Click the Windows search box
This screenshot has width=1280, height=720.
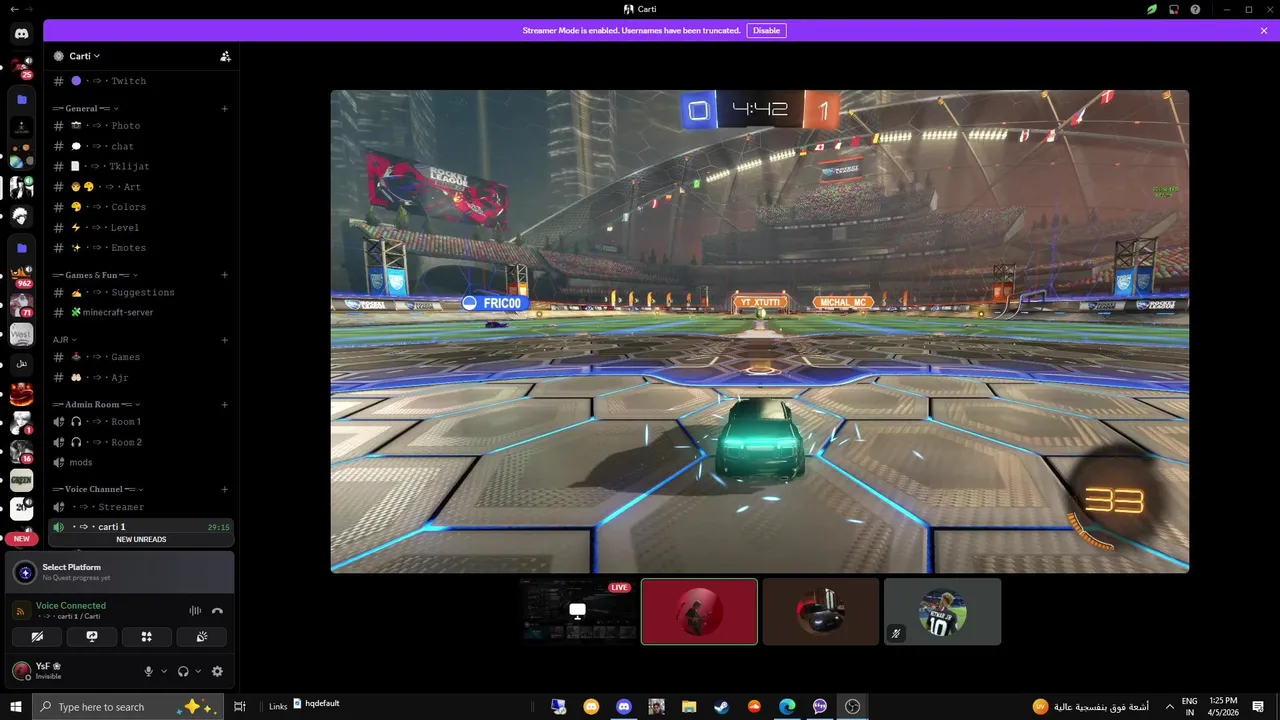pyautogui.click(x=127, y=706)
